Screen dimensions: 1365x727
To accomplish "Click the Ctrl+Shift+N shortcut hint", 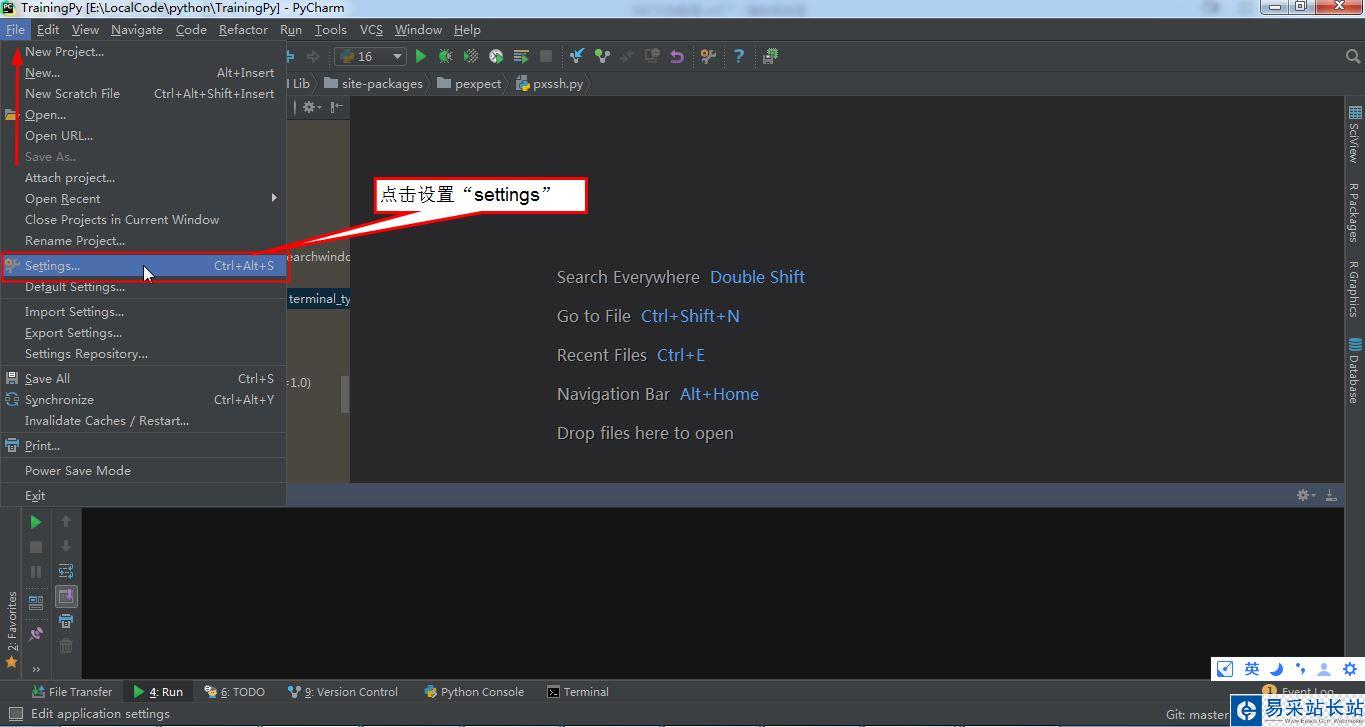I will [x=690, y=316].
